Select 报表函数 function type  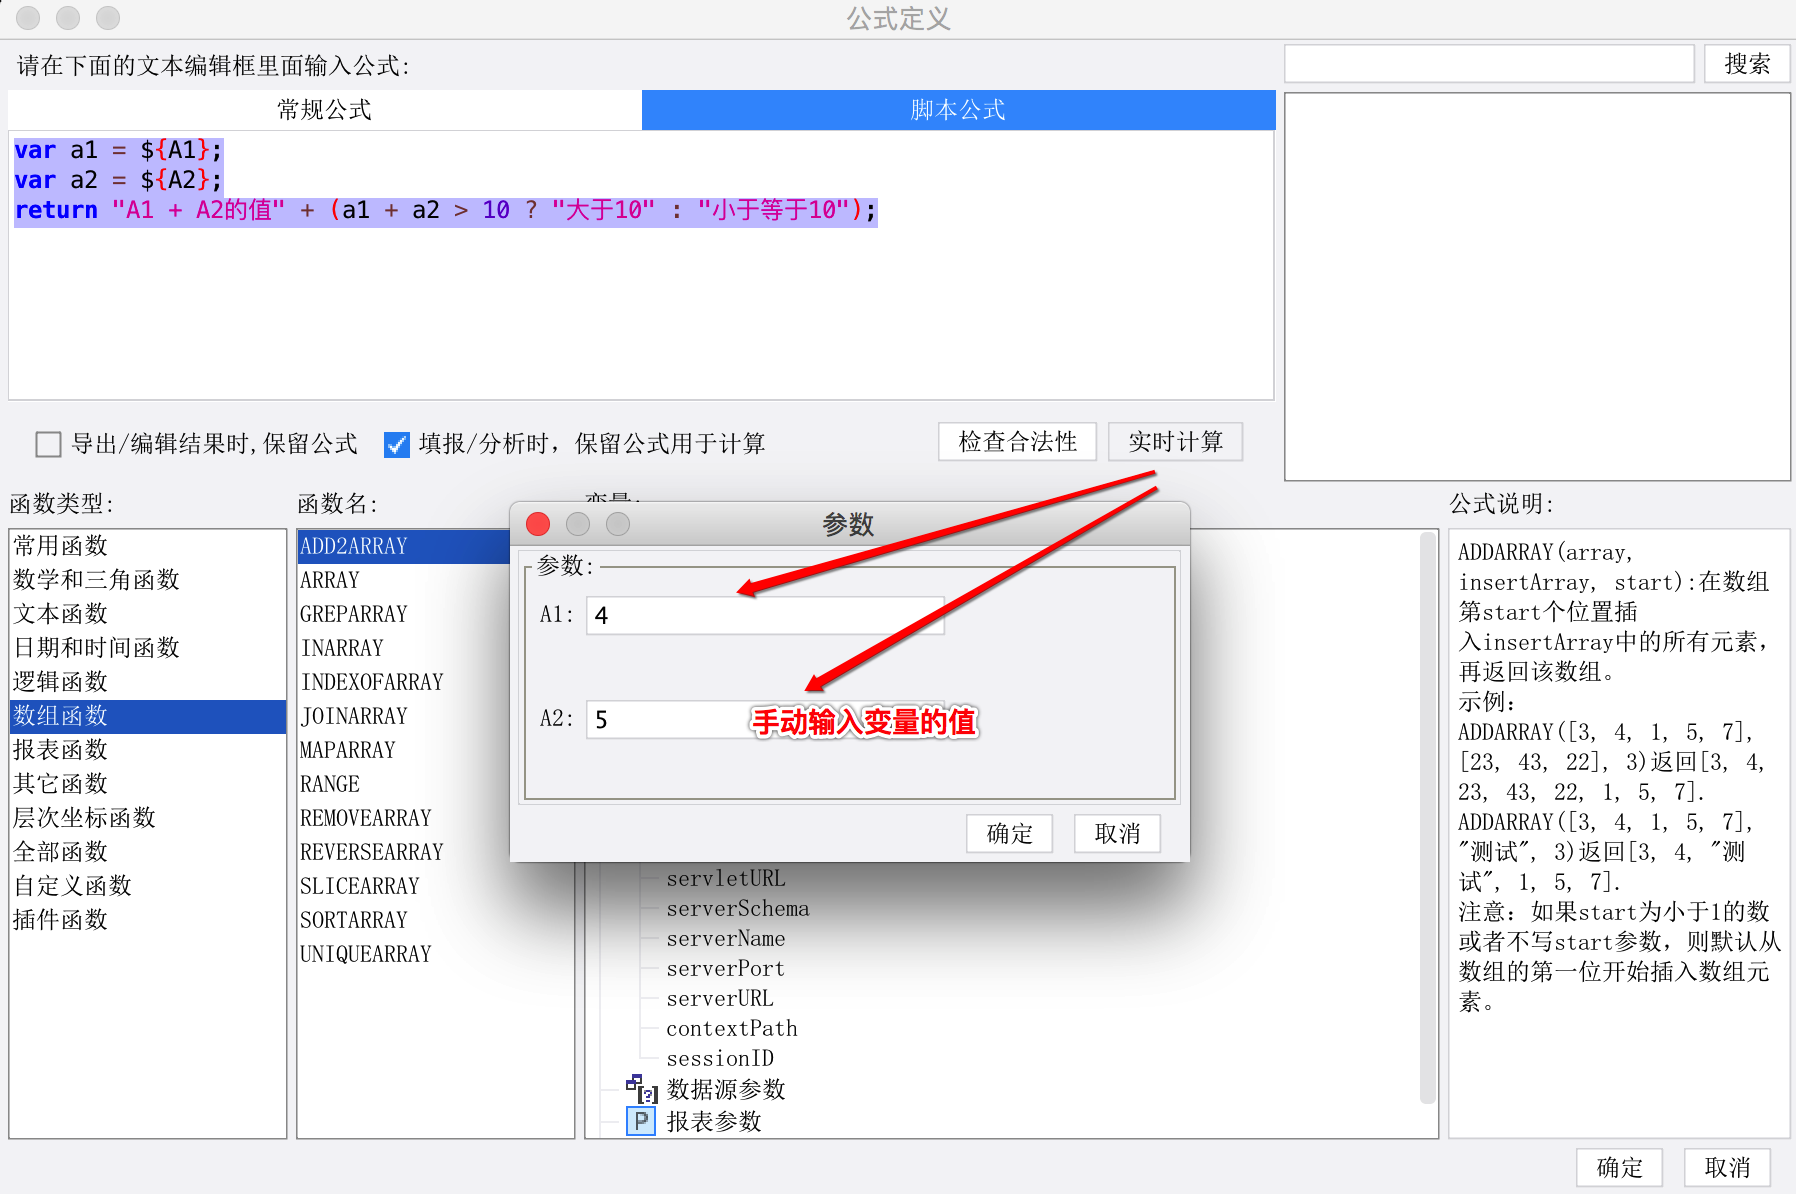pyautogui.click(x=148, y=750)
